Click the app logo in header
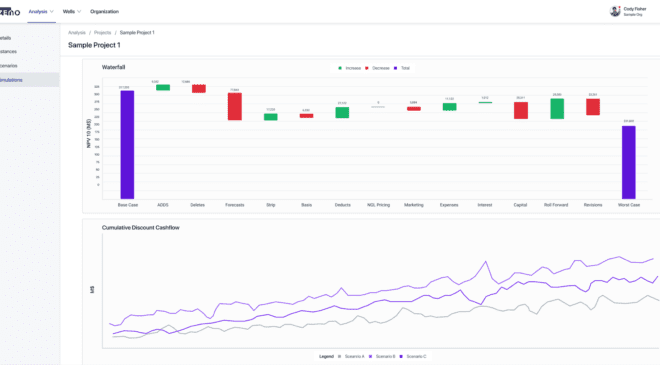This screenshot has width=660, height=365. (10, 11)
